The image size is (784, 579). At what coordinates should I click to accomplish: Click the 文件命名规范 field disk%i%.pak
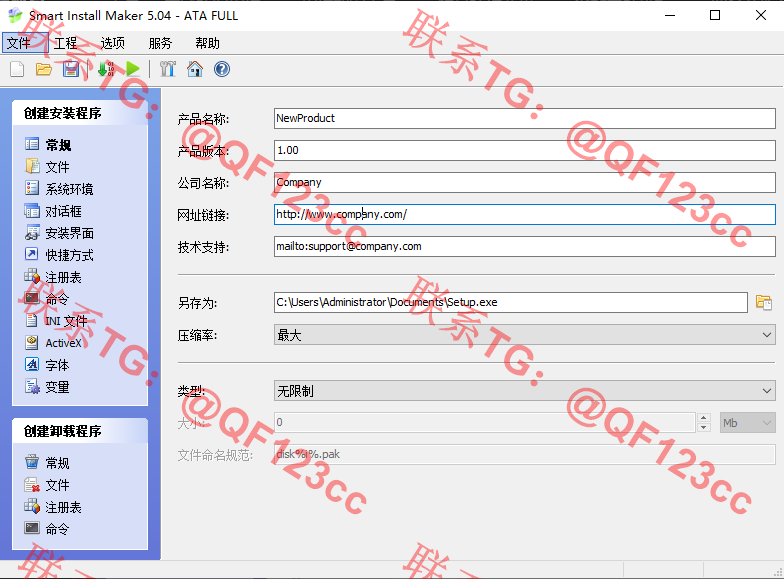pyautogui.click(x=524, y=454)
